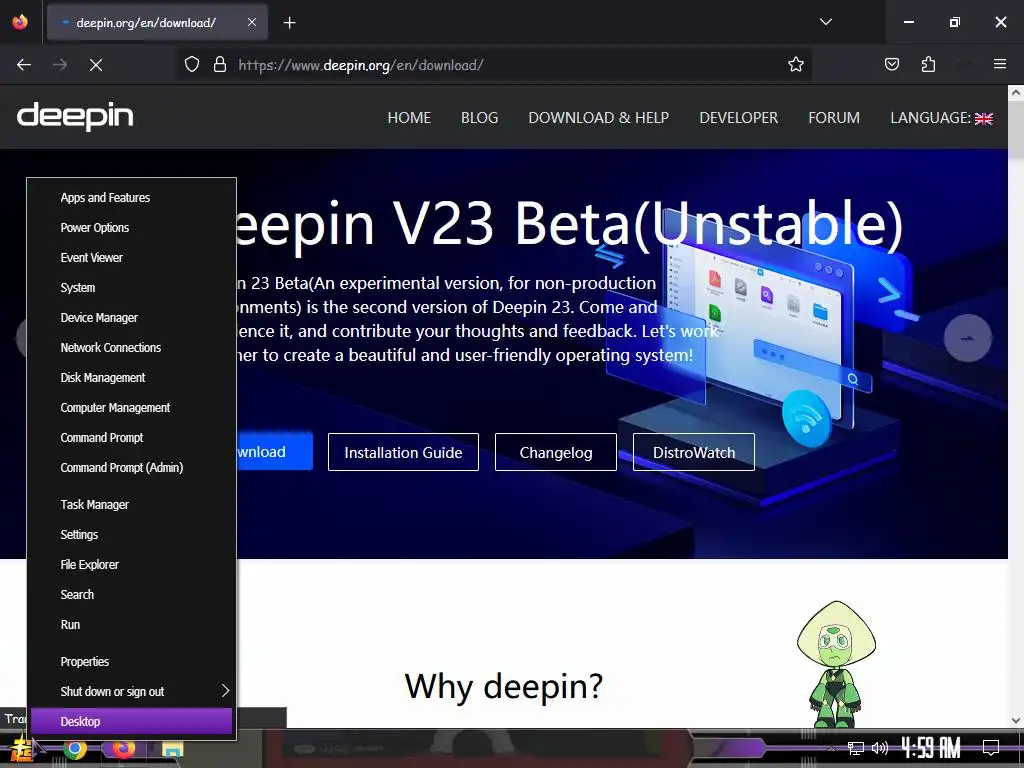Image resolution: width=1024 pixels, height=768 pixels.
Task: Open Network Connections from the menu
Action: [x=131, y=347]
